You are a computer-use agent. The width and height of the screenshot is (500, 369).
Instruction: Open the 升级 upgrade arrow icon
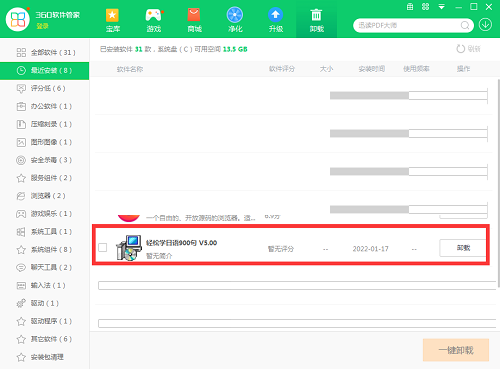click(275, 15)
